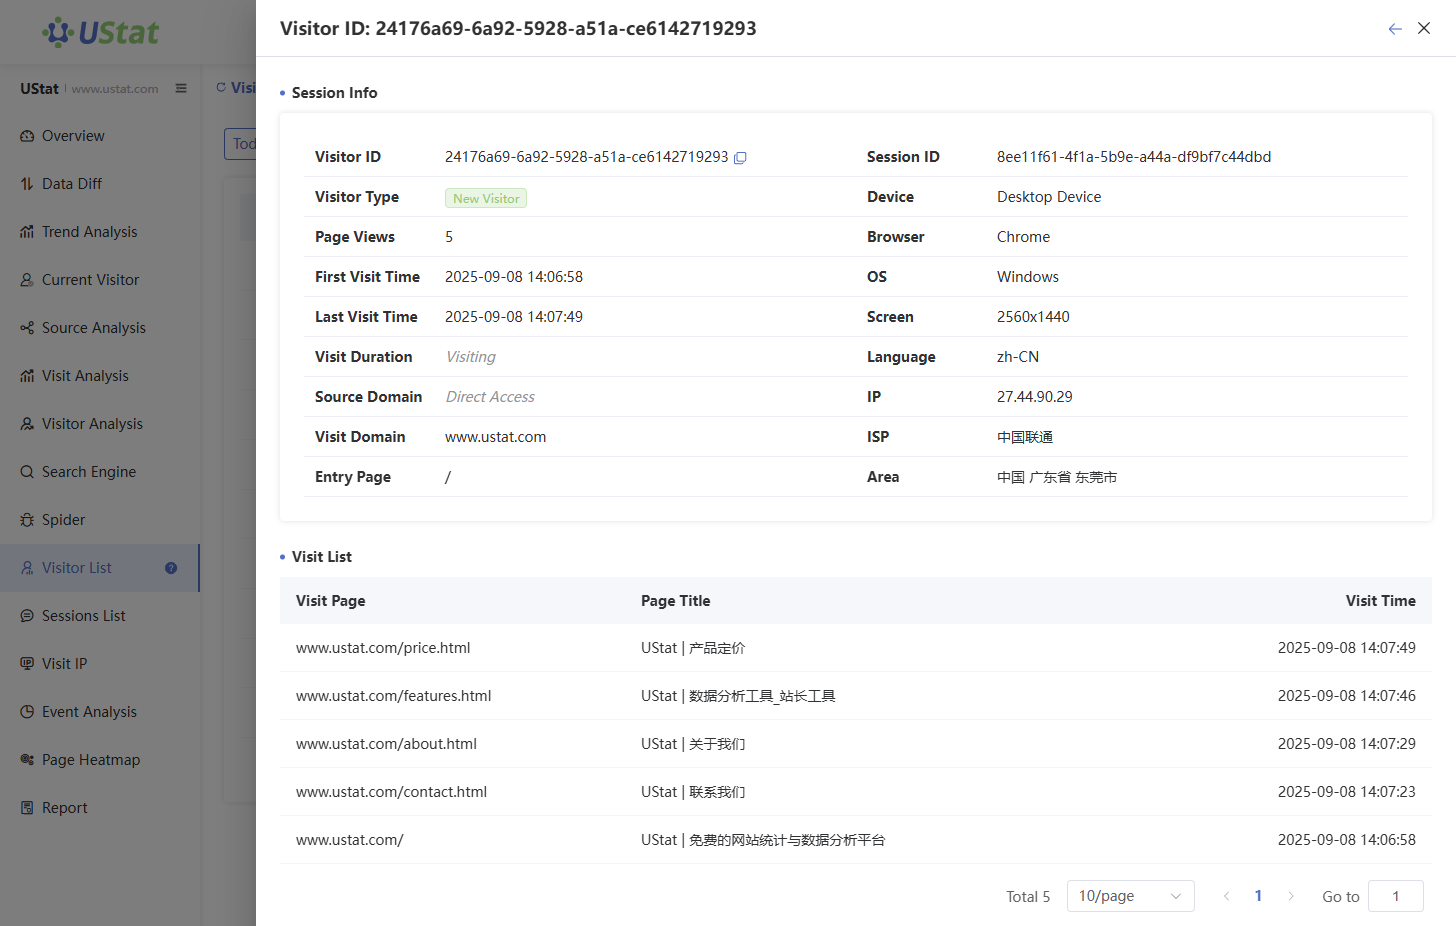Click the Visitor List help question icon
Screen dimensions: 1456x926
[x=171, y=568]
